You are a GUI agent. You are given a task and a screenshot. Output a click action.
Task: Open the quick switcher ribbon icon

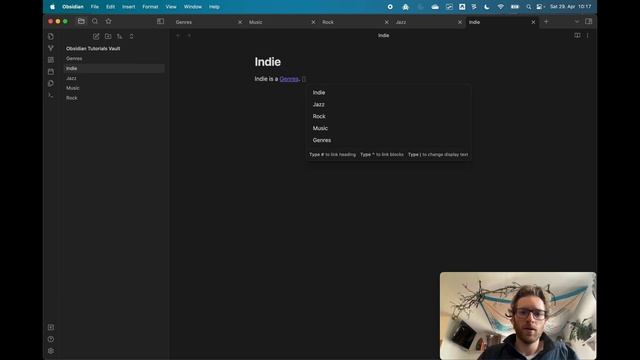pos(51,36)
